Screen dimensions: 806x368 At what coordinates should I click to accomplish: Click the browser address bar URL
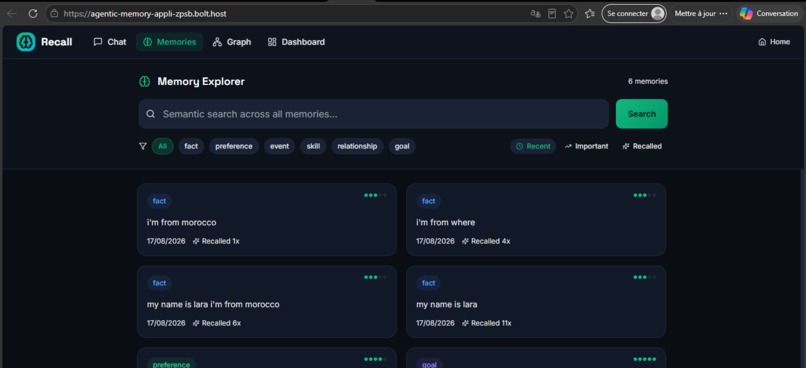pyautogui.click(x=145, y=14)
